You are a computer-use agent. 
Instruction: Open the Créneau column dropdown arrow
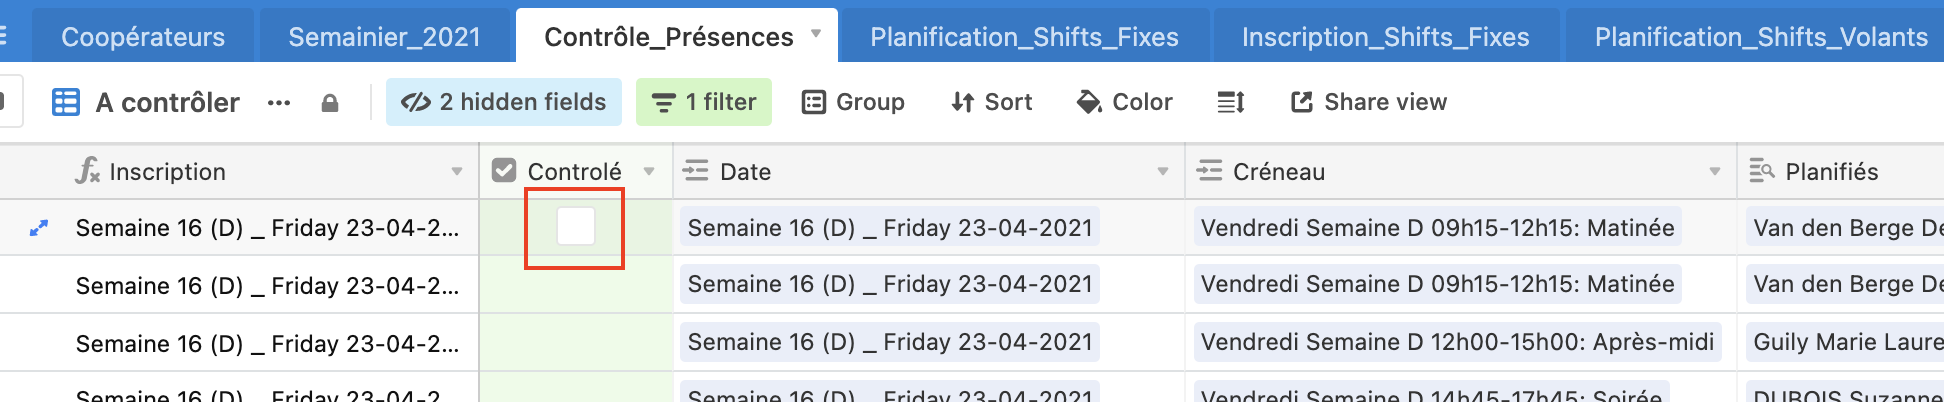point(1715,172)
